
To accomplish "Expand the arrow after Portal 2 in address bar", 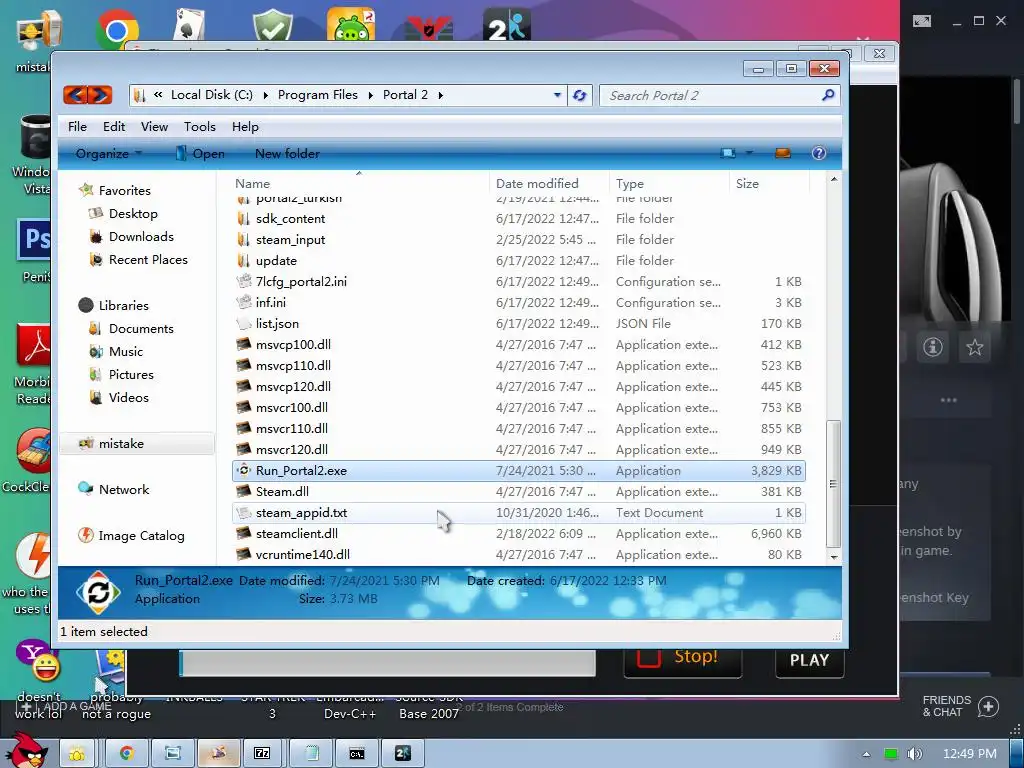I will [x=441, y=95].
